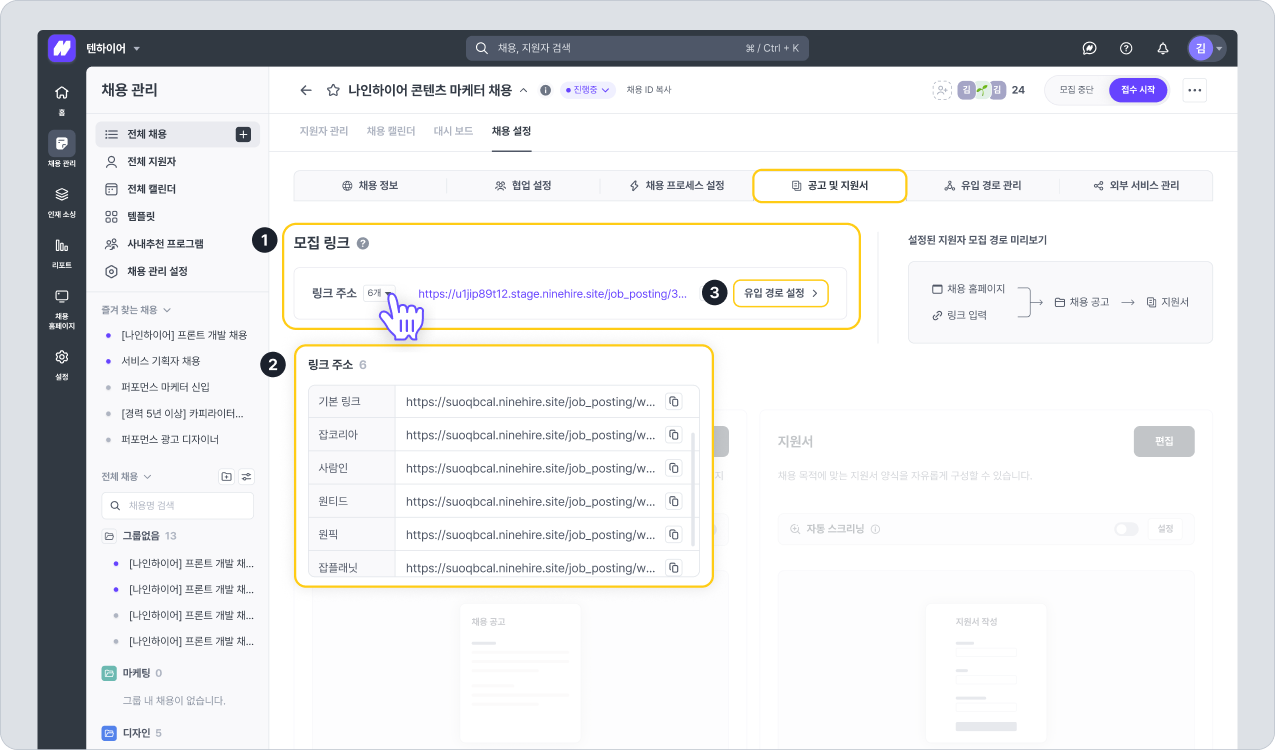Open 인재 소싱 in the left rail
The image size is (1275, 750).
click(x=62, y=200)
